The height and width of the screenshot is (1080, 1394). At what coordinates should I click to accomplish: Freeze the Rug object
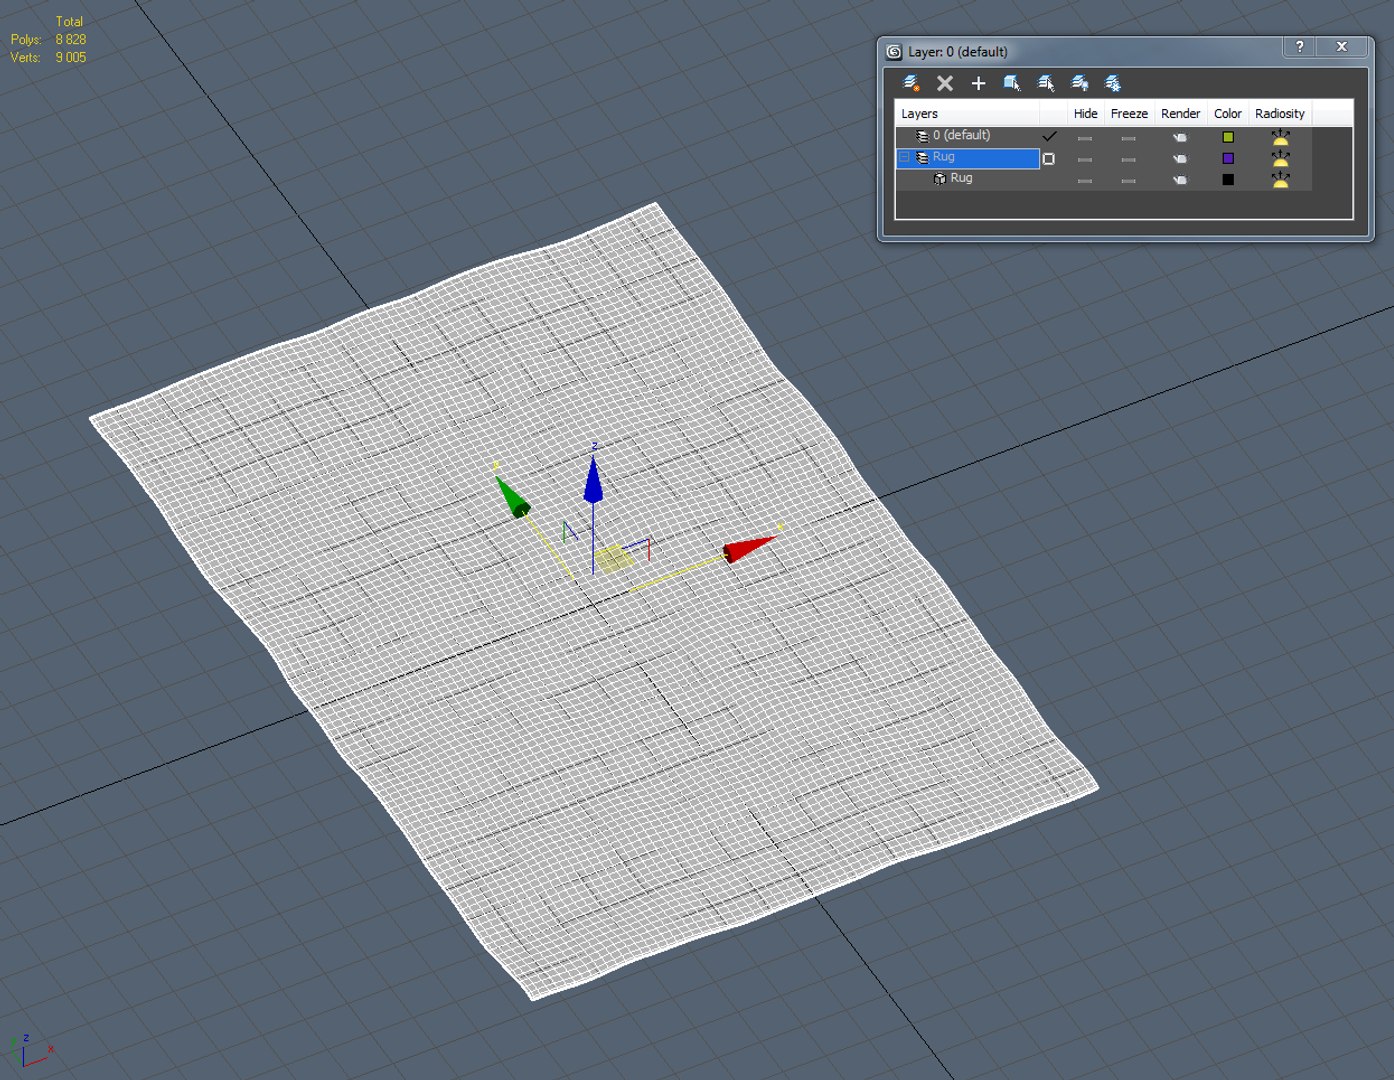pyautogui.click(x=1128, y=181)
